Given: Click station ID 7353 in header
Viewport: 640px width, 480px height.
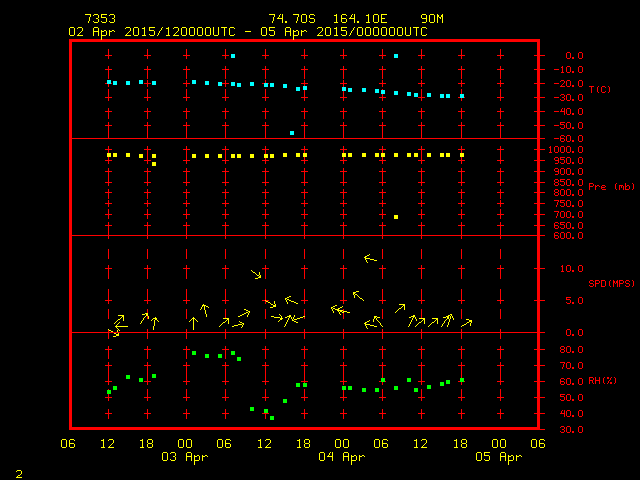Looking at the screenshot, I should click(99, 19).
